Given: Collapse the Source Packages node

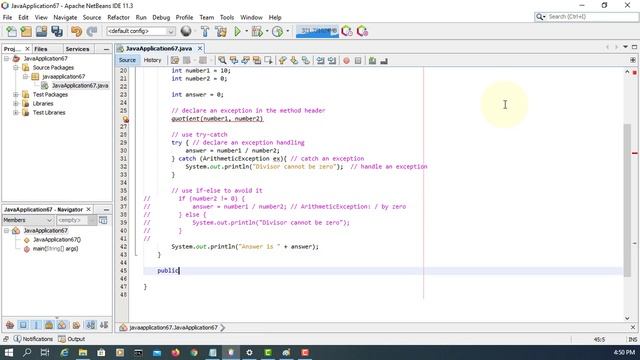Looking at the screenshot, I should coord(16,68).
